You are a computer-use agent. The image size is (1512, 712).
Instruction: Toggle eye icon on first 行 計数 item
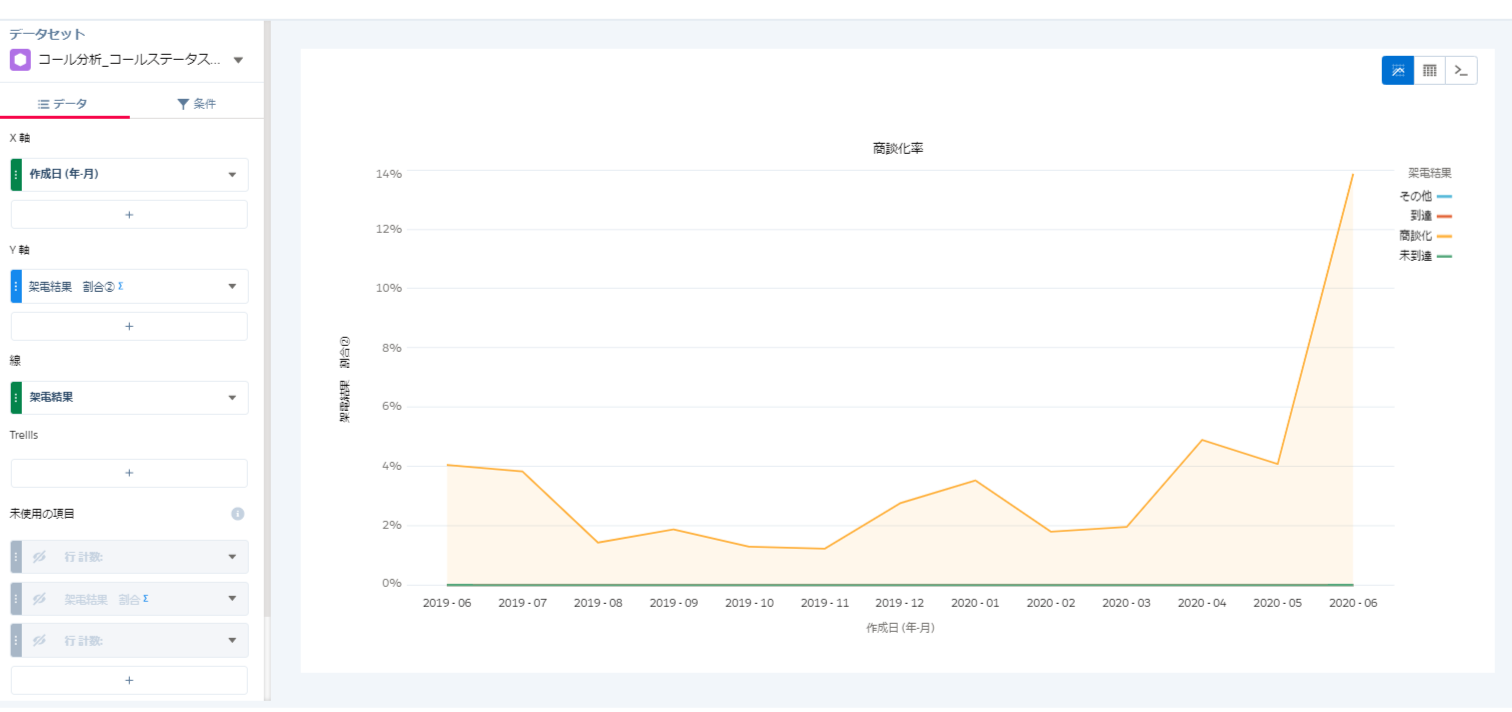[40, 557]
